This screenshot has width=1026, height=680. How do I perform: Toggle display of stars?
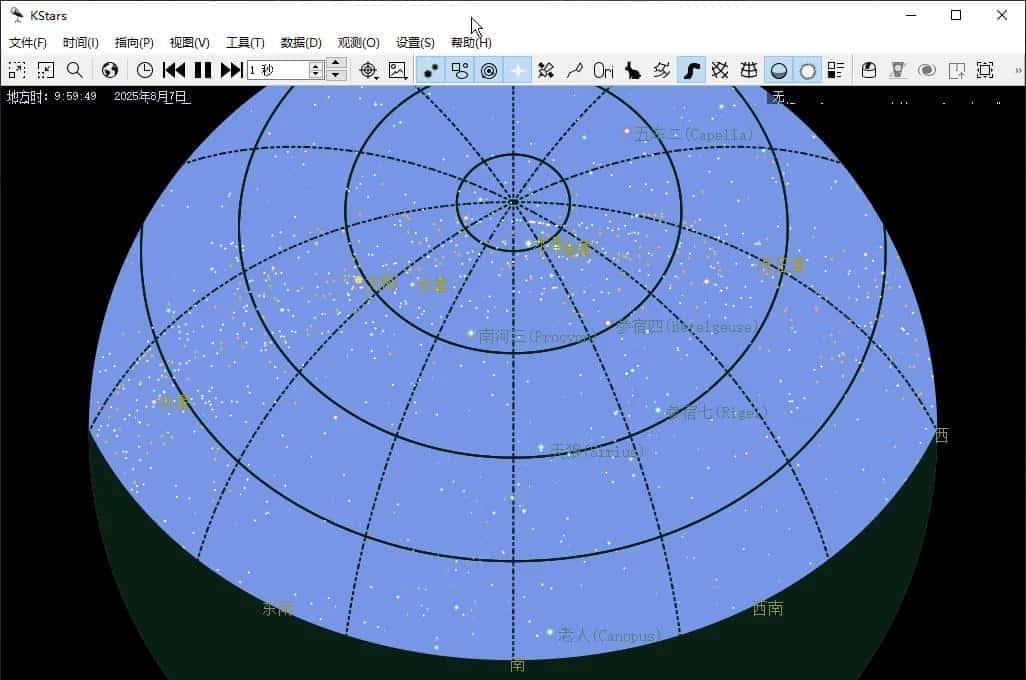431,70
